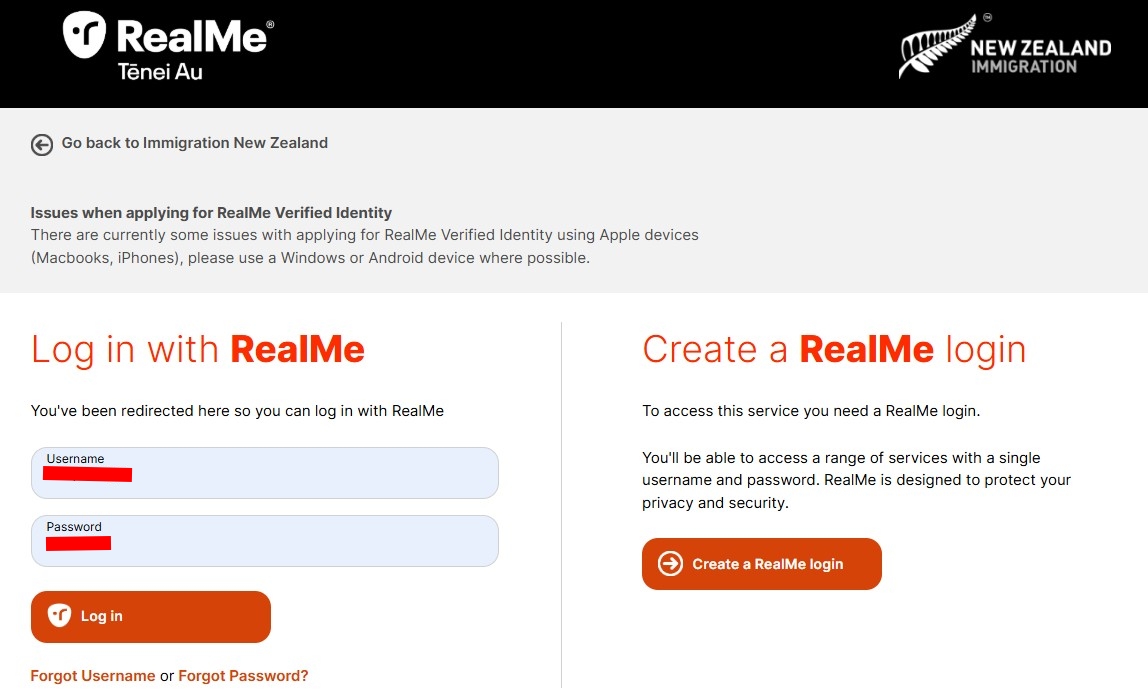Click the RealMe wordmark in the header
Viewport: 1148px width, 697px height.
pos(195,36)
